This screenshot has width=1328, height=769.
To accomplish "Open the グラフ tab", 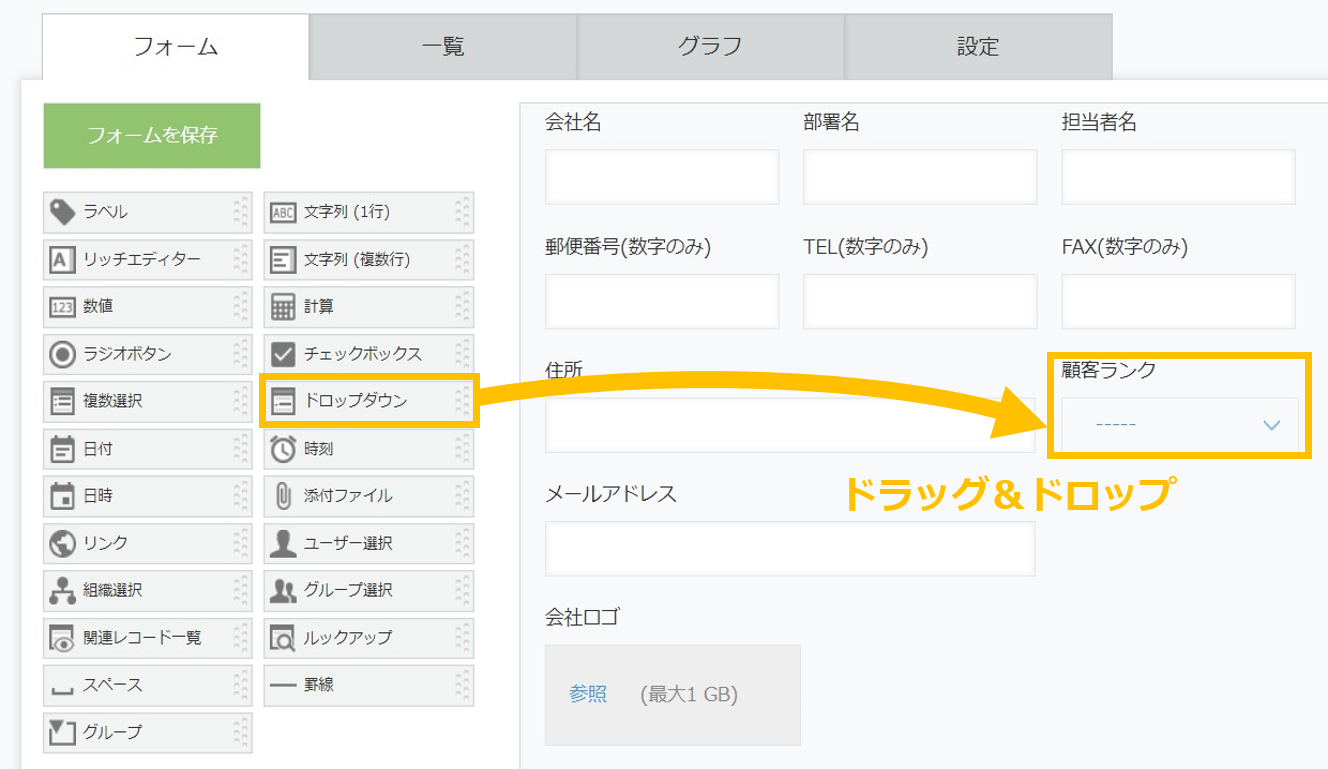I will click(710, 46).
